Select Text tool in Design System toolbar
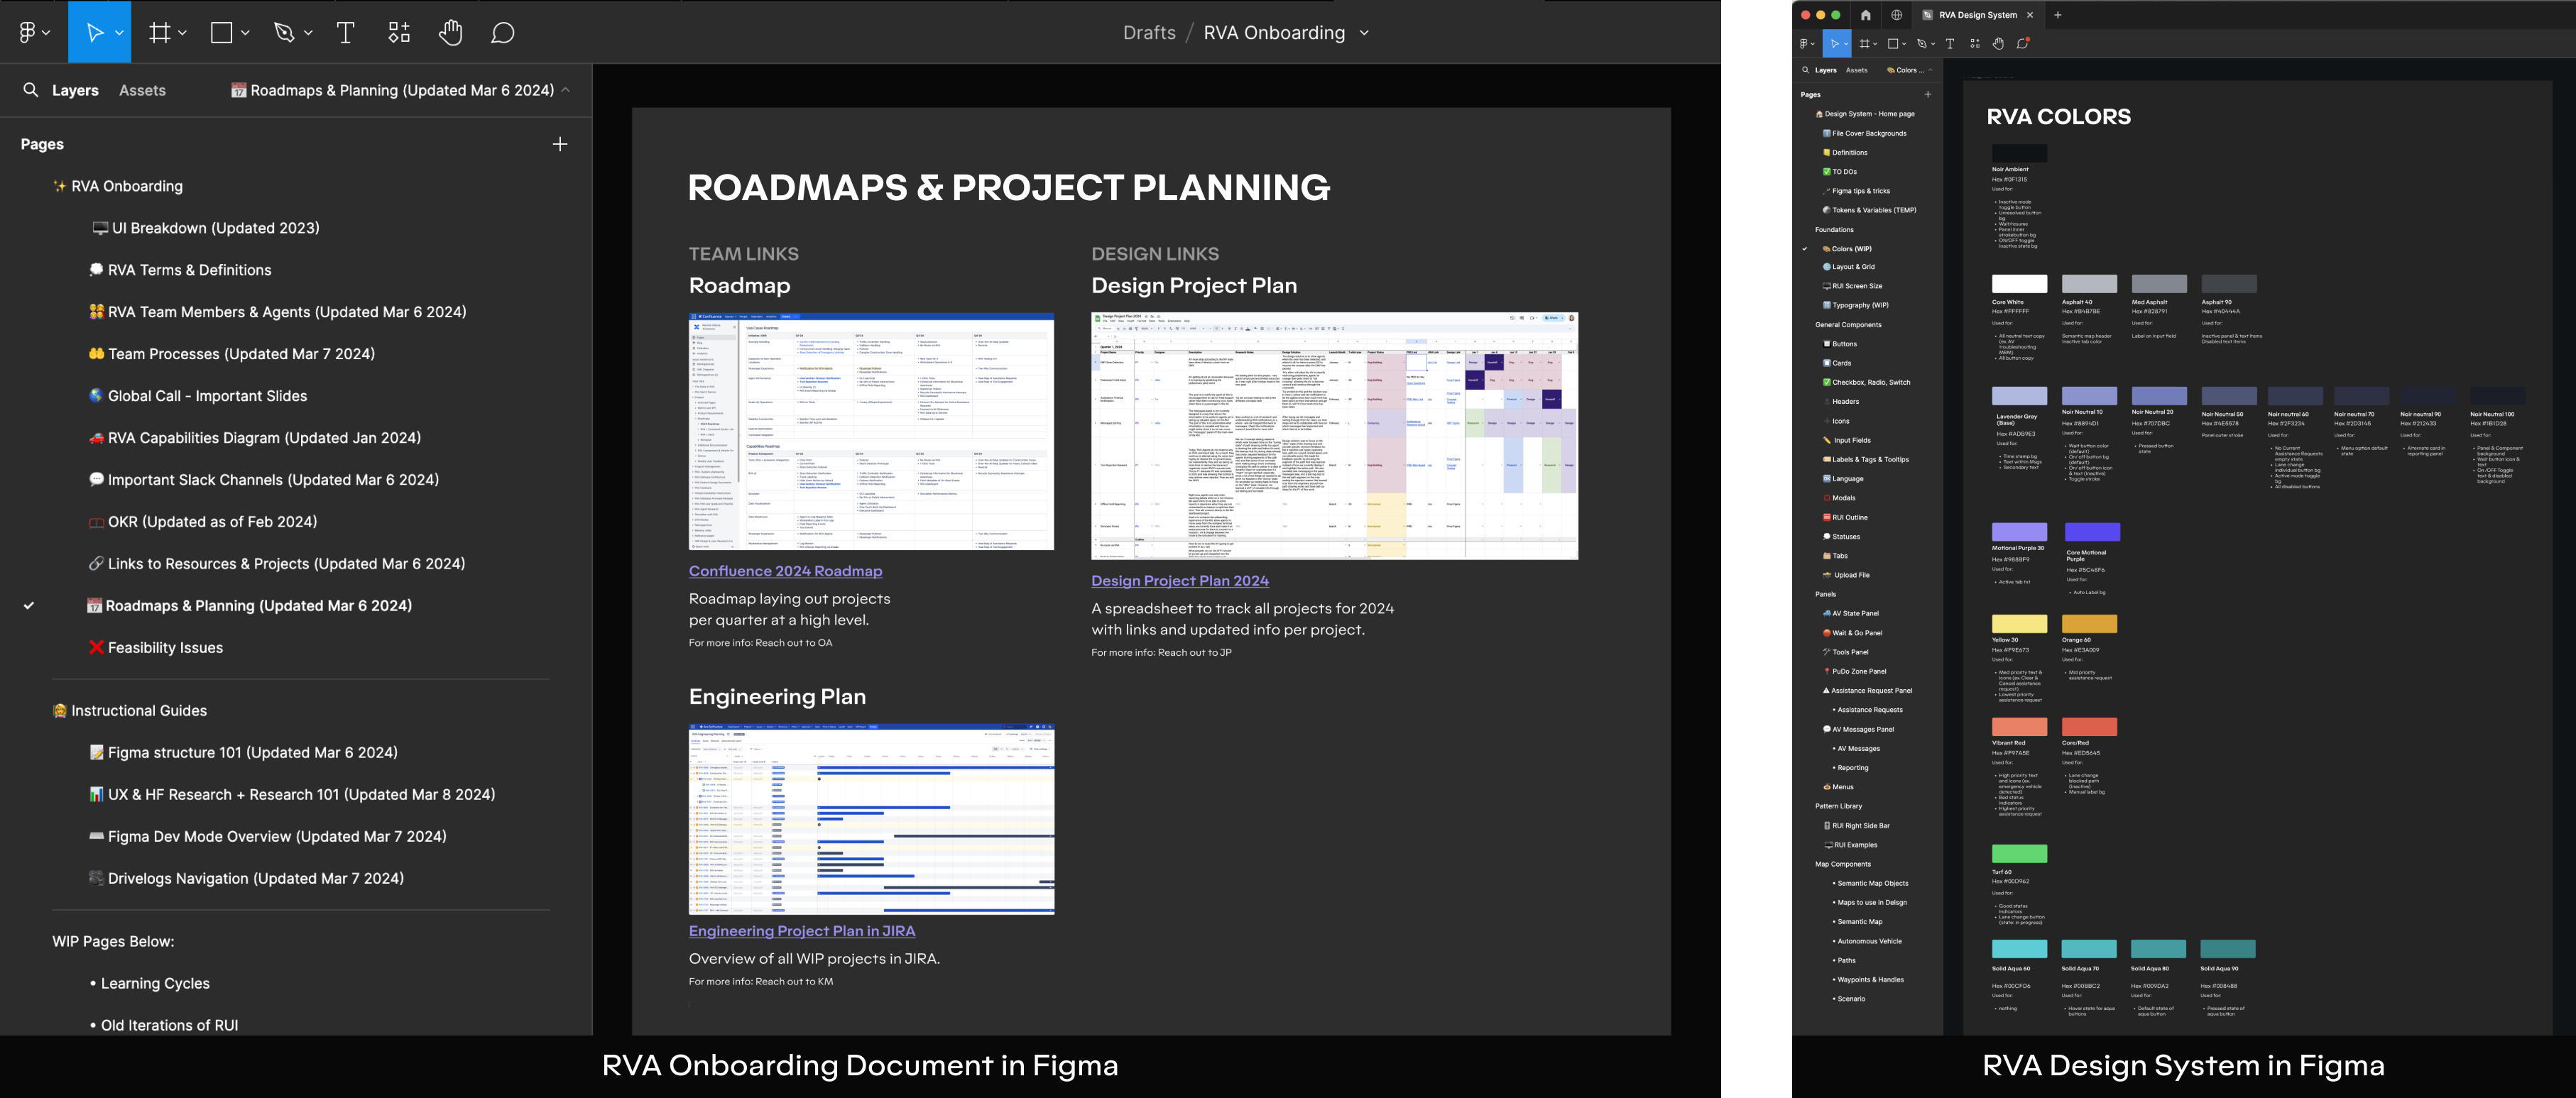The height and width of the screenshot is (1098, 2576). click(x=1949, y=44)
